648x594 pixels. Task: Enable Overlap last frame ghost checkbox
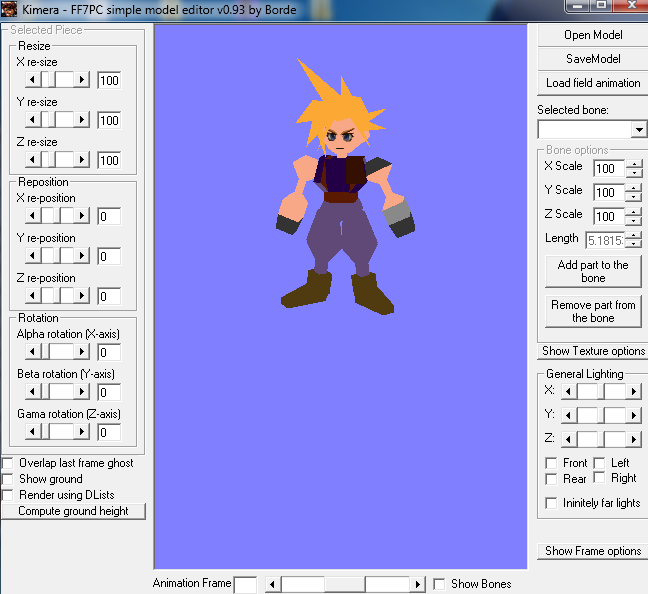[x=7, y=463]
